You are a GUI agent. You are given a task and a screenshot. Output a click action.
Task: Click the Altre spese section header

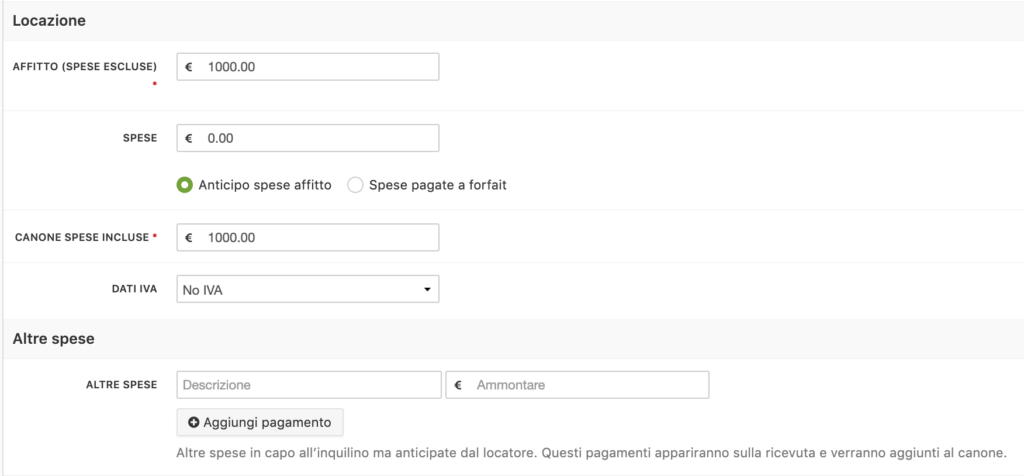(x=54, y=339)
